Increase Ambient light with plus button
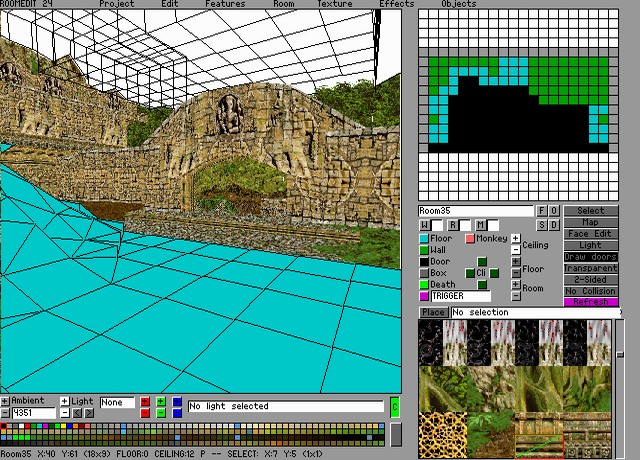The image size is (640, 460). (x=5, y=401)
